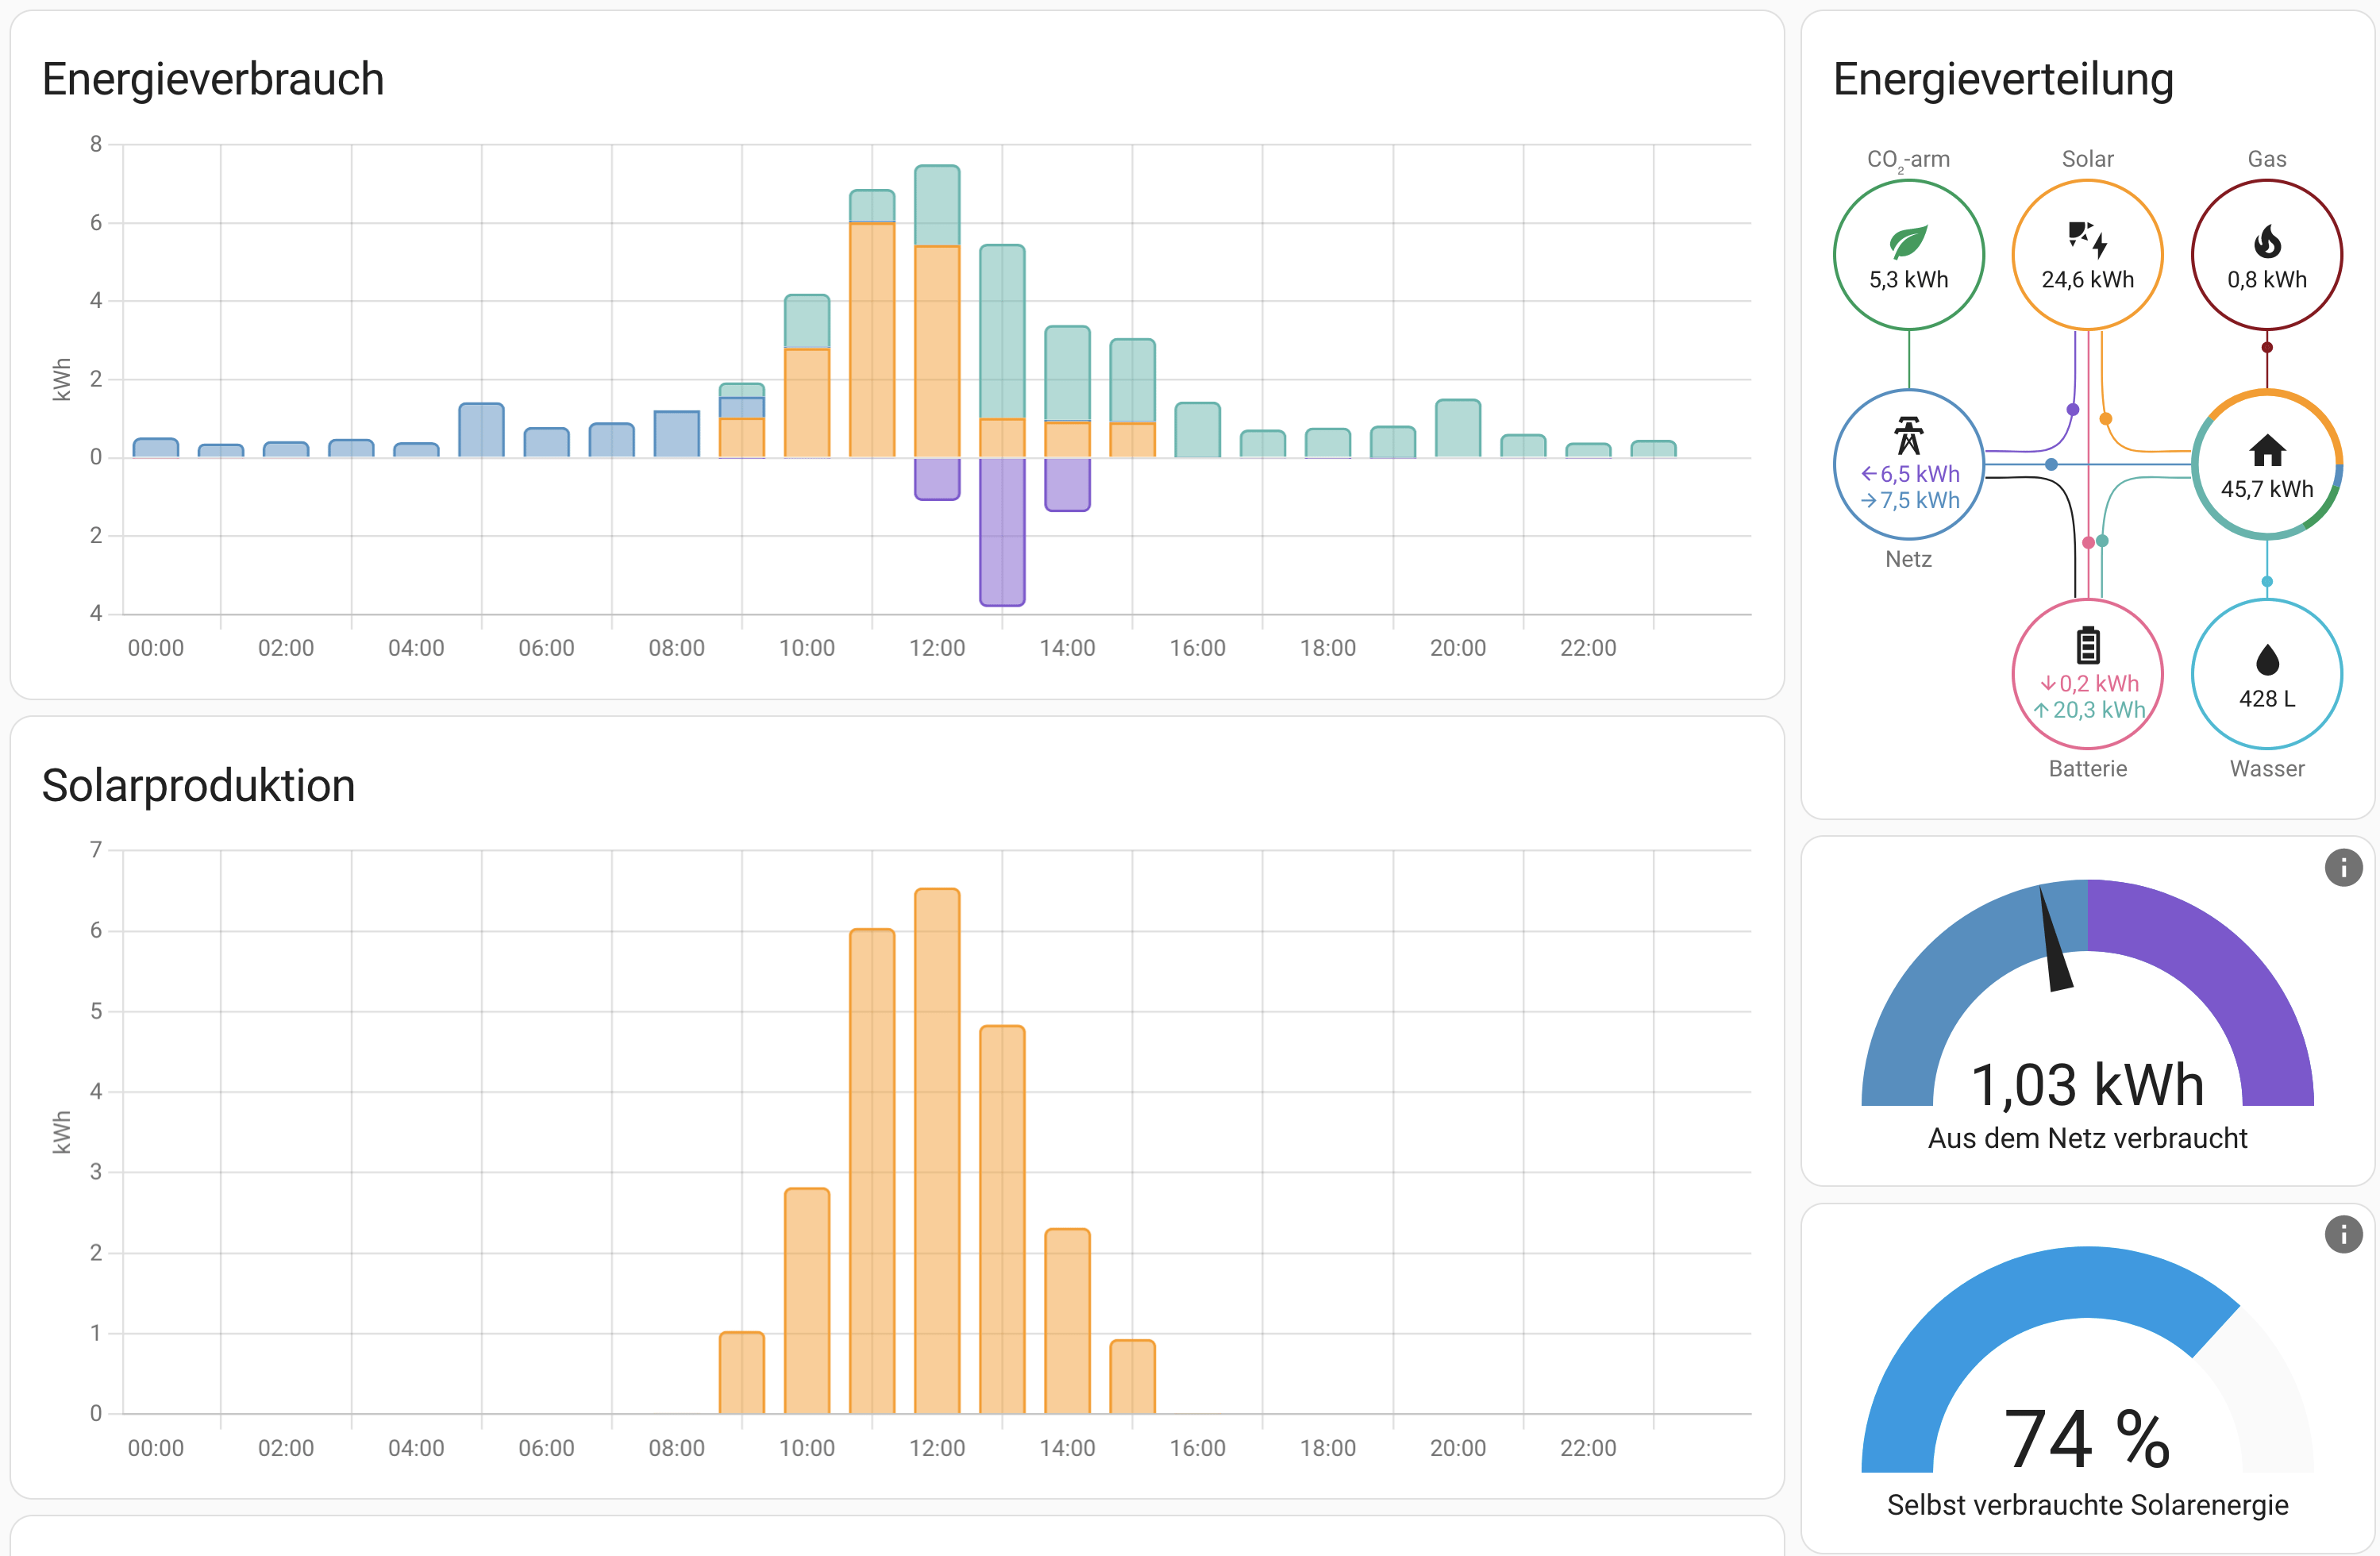Click the 45,7 kWh home value
The image size is (2380, 1556).
[2266, 489]
